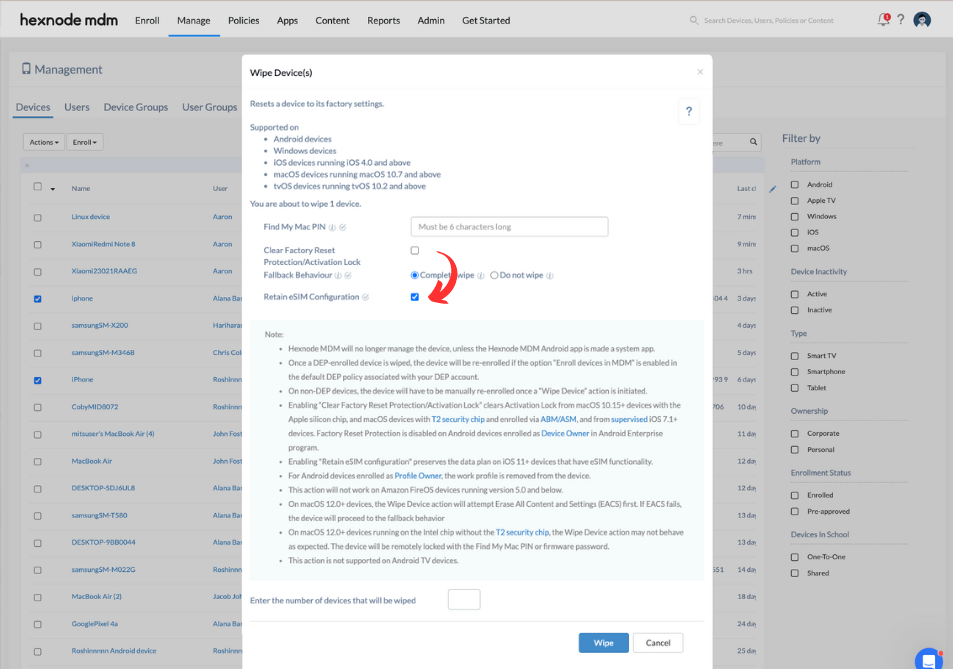Screen dimensions: 953x669
Task: Check the One-To-One school filter
Action: point(794,557)
